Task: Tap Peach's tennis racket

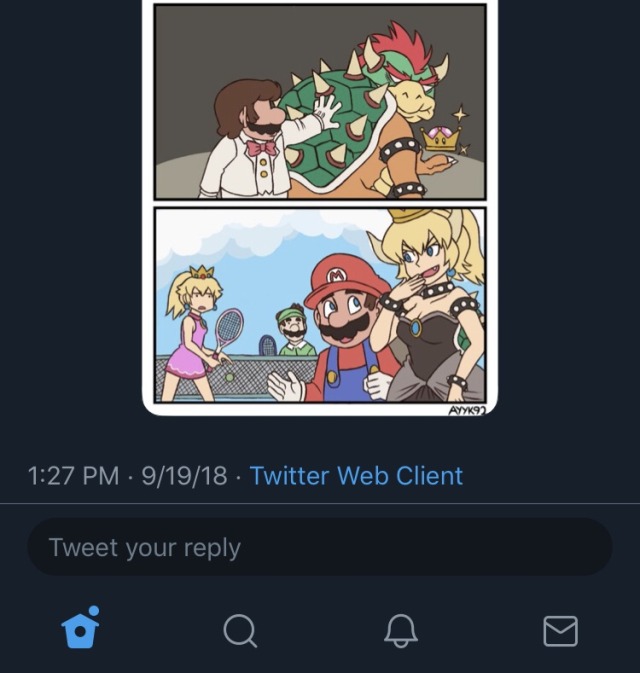Action: tap(228, 327)
